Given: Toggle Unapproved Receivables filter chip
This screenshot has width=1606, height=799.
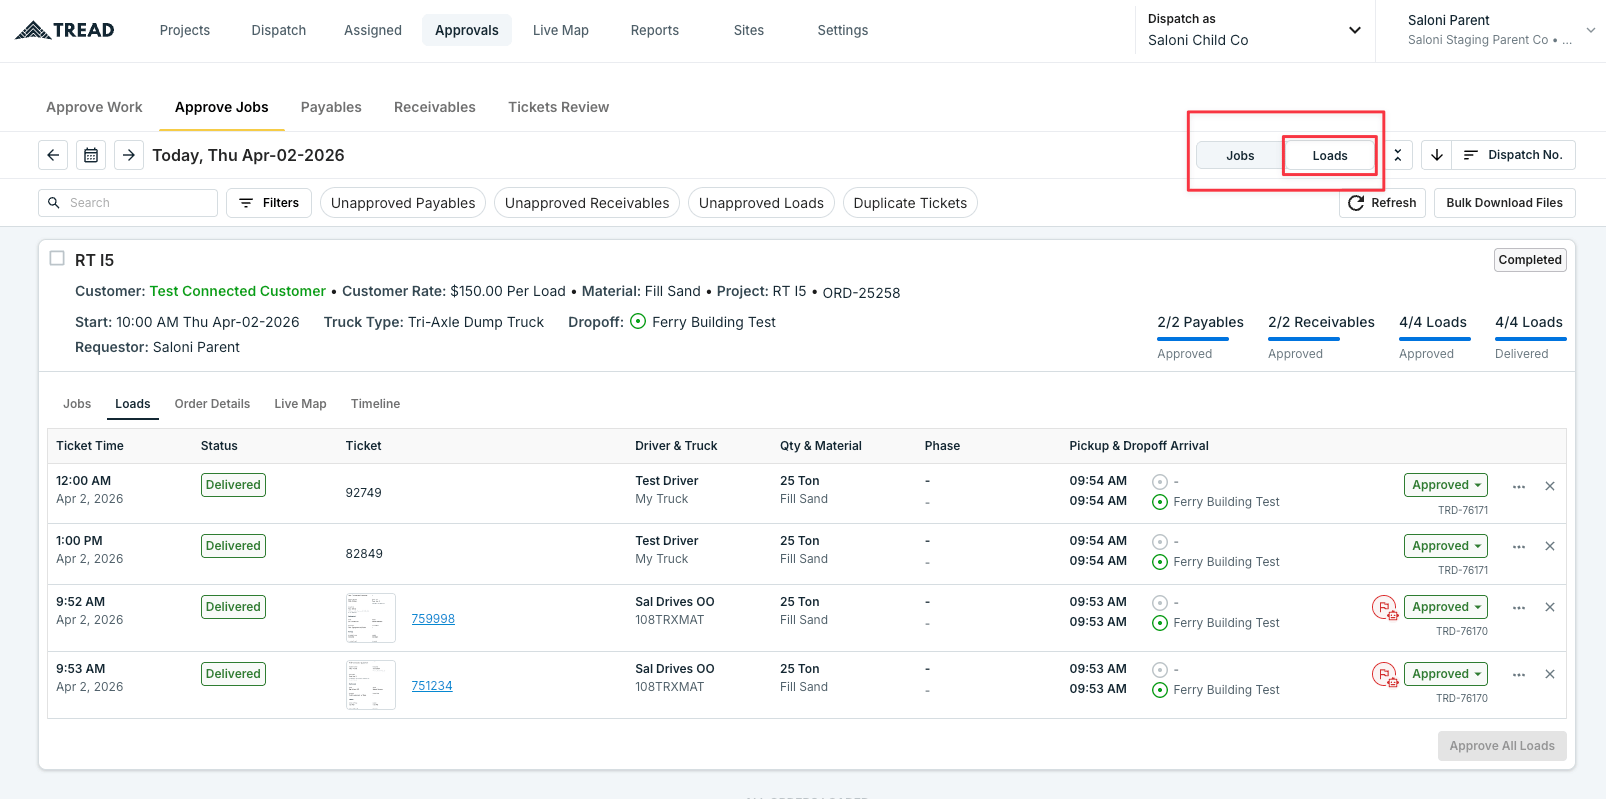Looking at the screenshot, I should 587,203.
